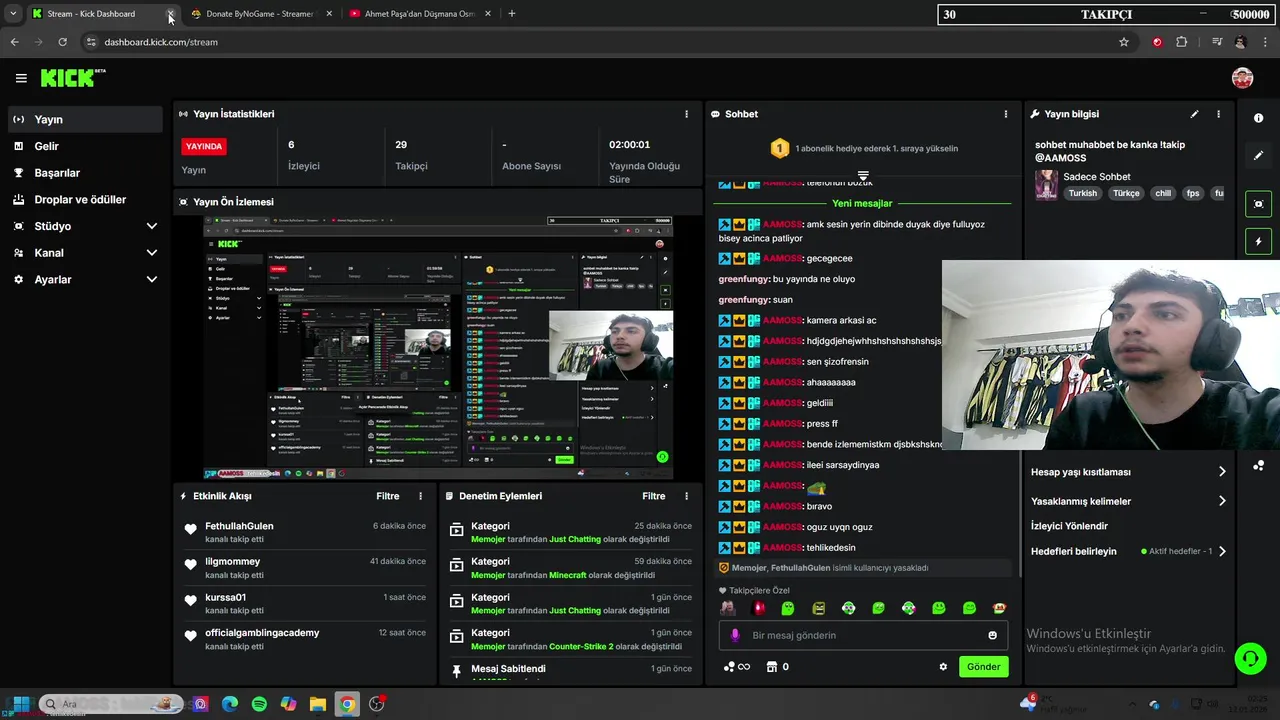
Task: Open the green support headset button
Action: tap(1250, 658)
